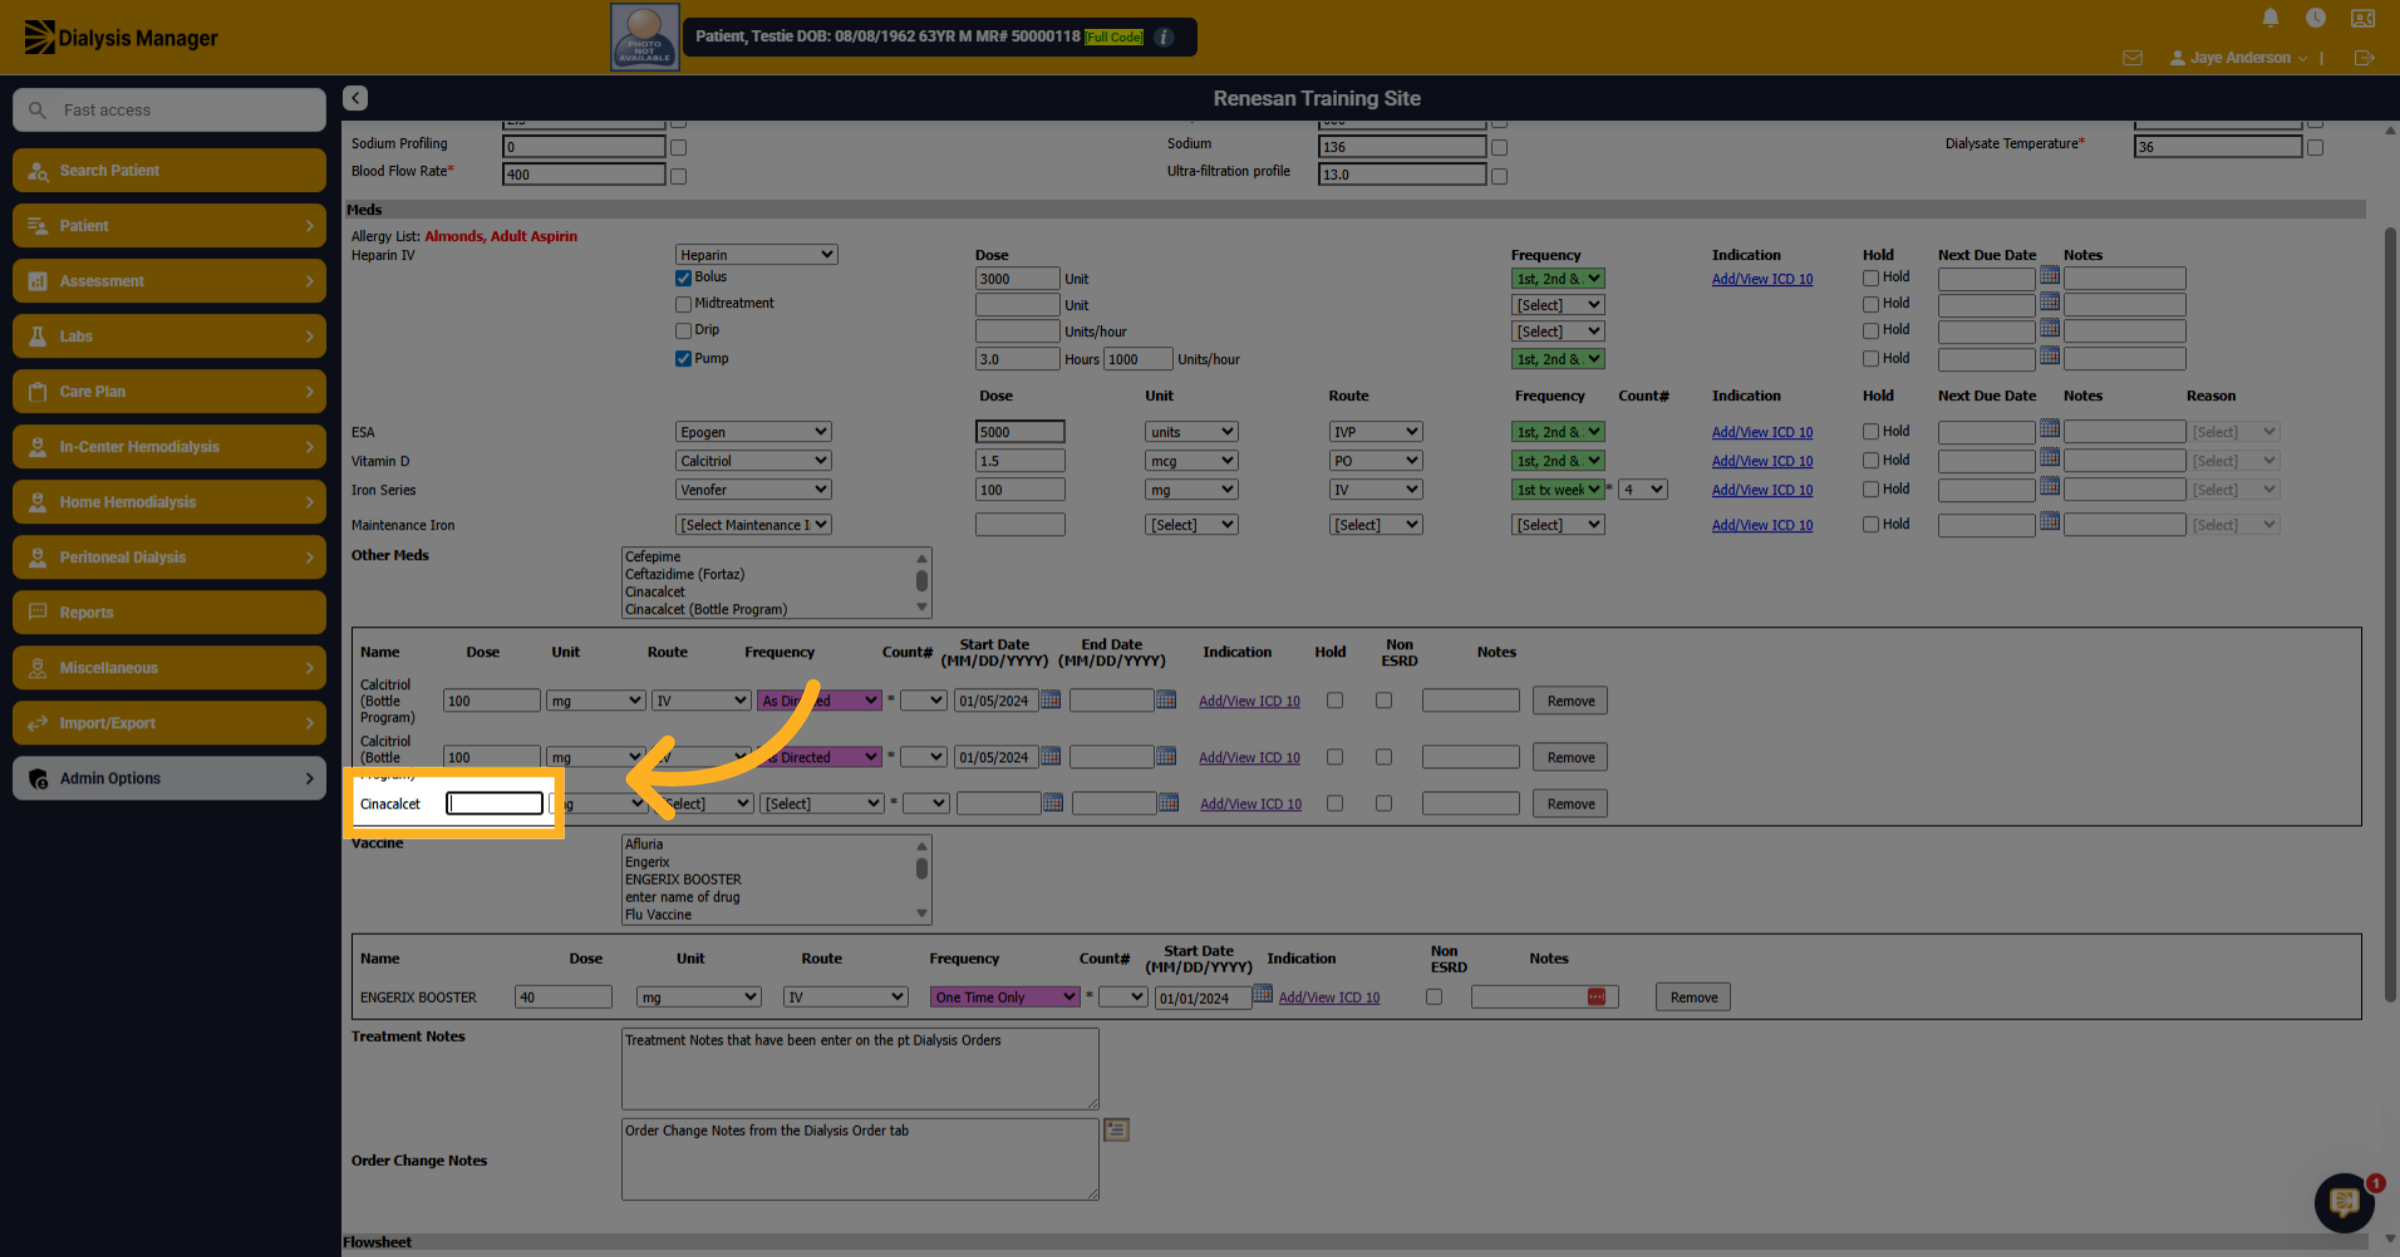Viewport: 2400px width, 1257px height.
Task: Click the logout icon in top bar
Action: (x=2364, y=58)
